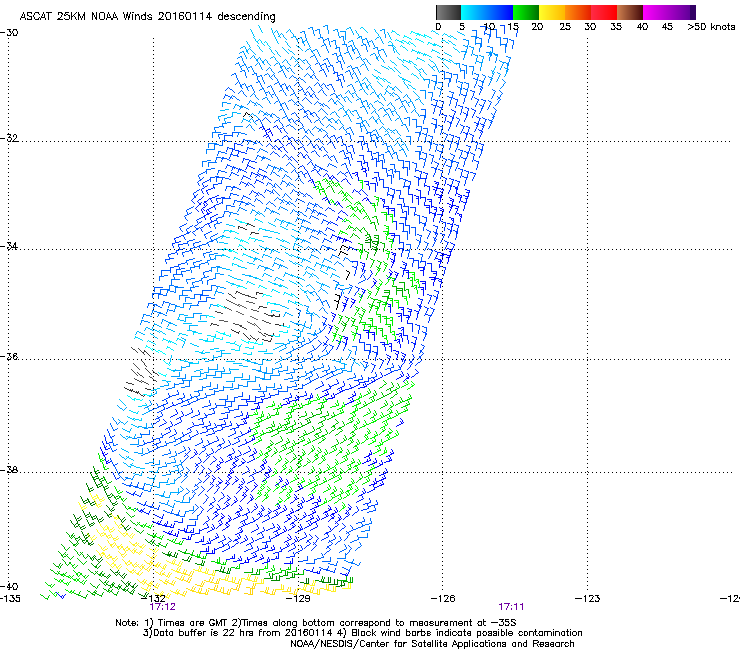Screen dimensions: 740x650
Task: Click the orange 25-30 knots legend swatch
Action: click(x=578, y=12)
